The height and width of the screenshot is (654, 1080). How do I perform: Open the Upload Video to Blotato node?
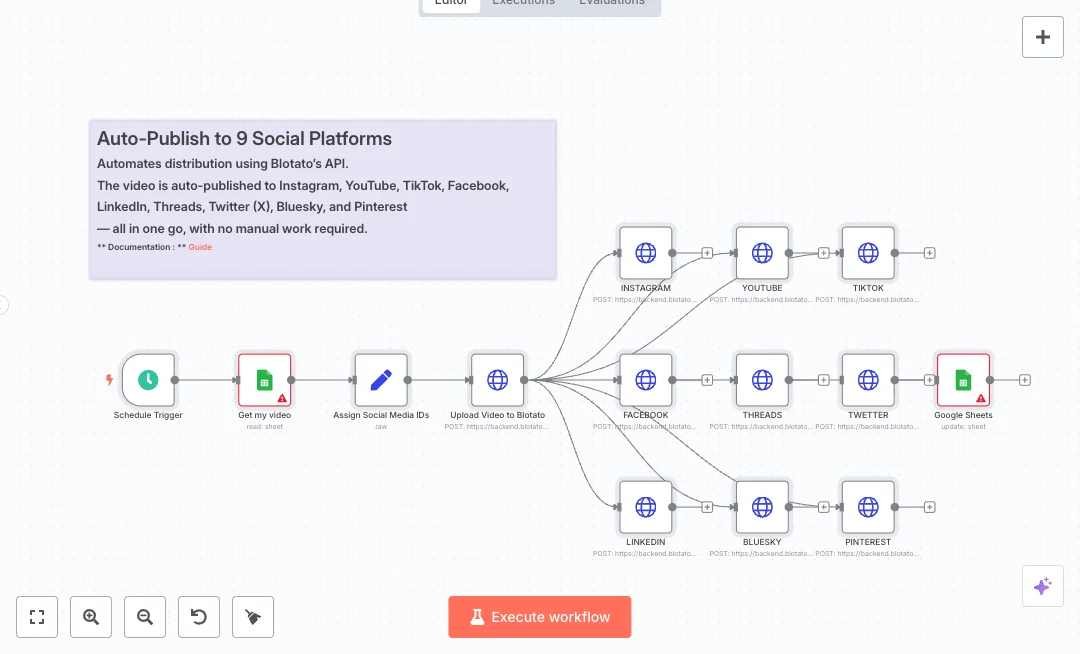497,380
